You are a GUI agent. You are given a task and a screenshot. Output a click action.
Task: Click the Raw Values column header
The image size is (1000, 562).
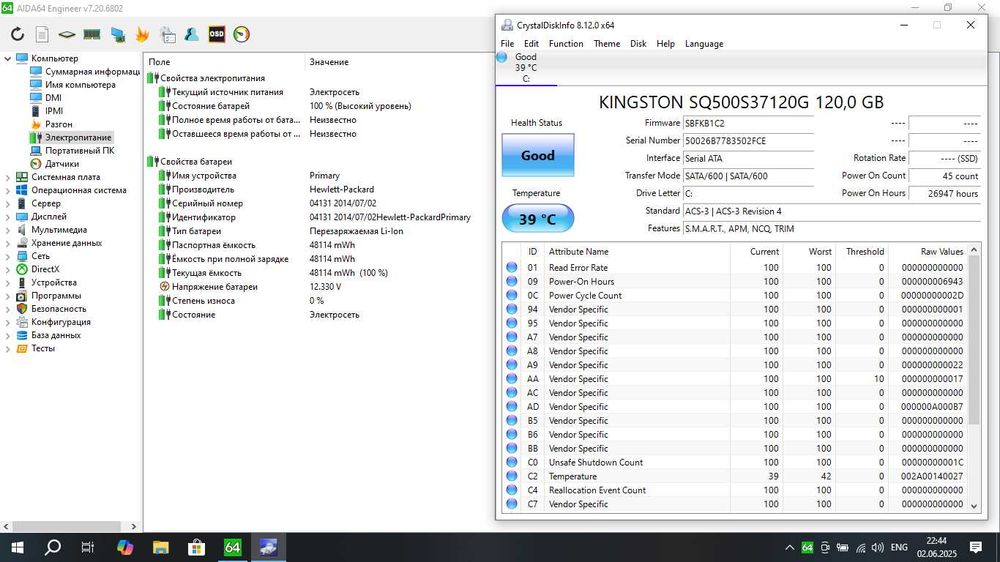[941, 251]
